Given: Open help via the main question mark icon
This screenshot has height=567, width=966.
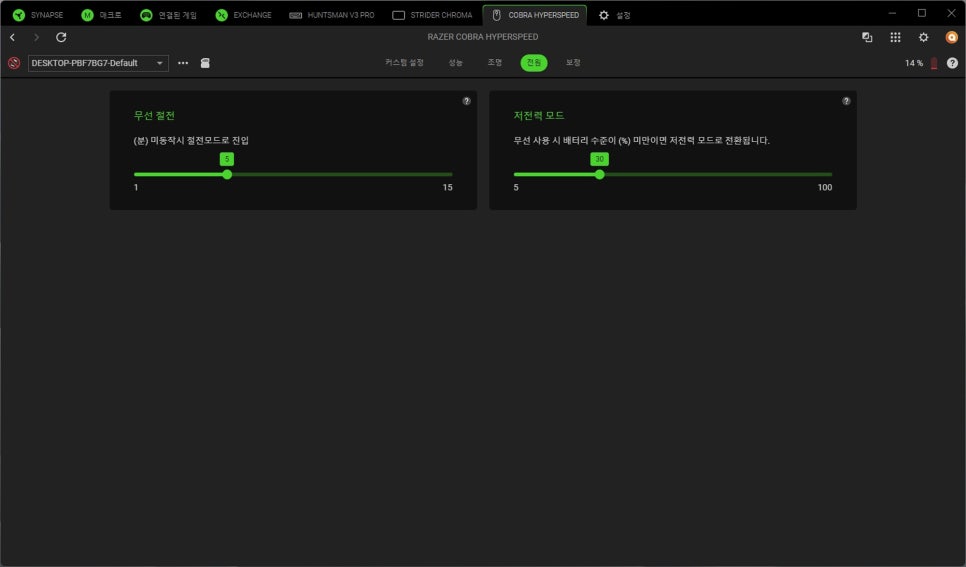Looking at the screenshot, I should (952, 63).
